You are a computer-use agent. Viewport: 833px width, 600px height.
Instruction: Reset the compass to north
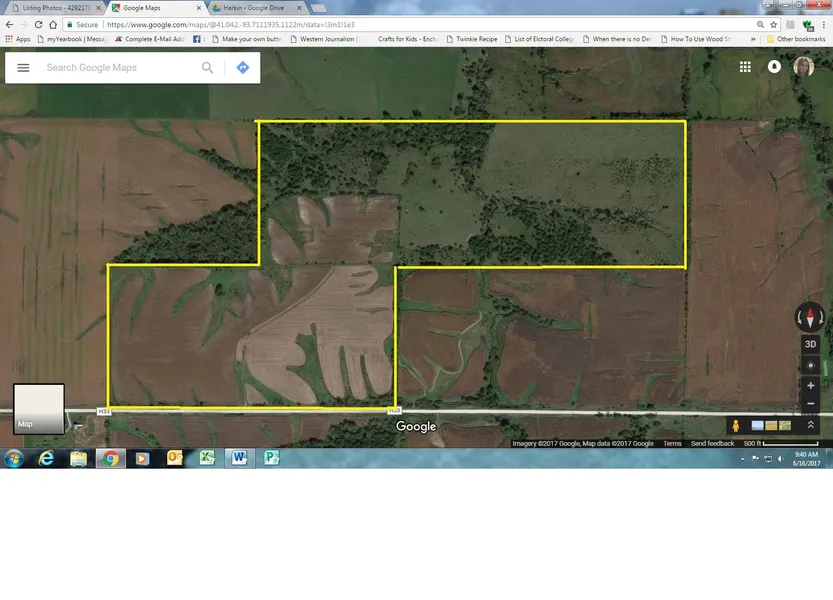[810, 319]
